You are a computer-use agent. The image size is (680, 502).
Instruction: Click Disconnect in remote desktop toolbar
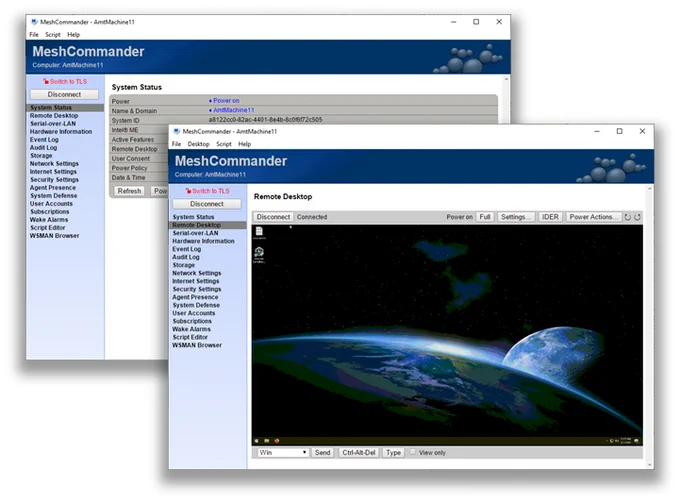pyautogui.click(x=273, y=217)
